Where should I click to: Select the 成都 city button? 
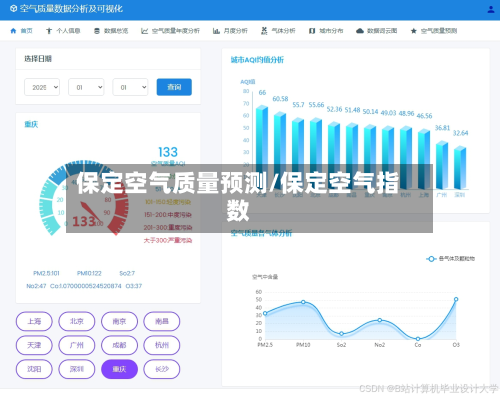click(119, 345)
